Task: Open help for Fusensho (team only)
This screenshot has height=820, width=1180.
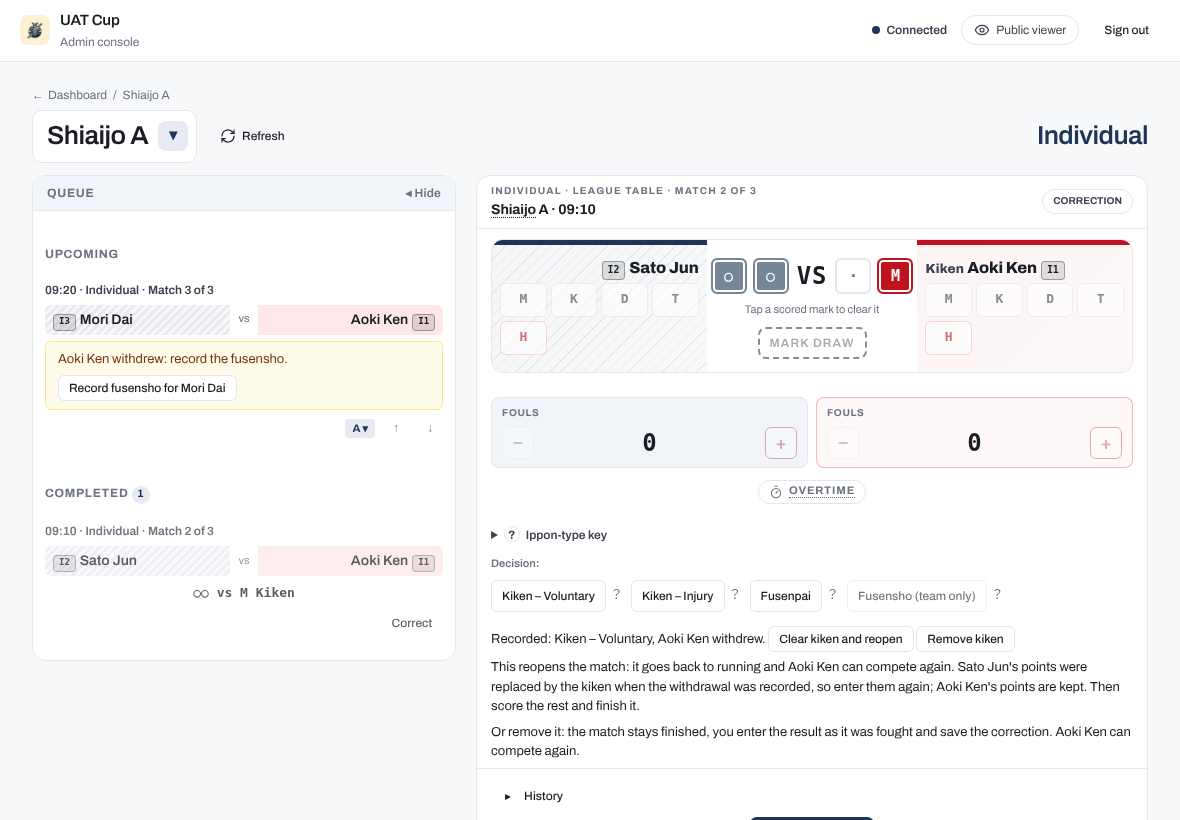Action: pyautogui.click(x=997, y=594)
